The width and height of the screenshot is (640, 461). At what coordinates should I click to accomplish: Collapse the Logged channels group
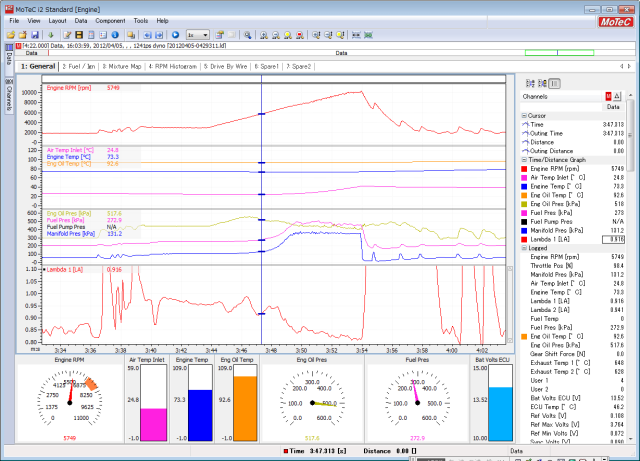pos(524,248)
